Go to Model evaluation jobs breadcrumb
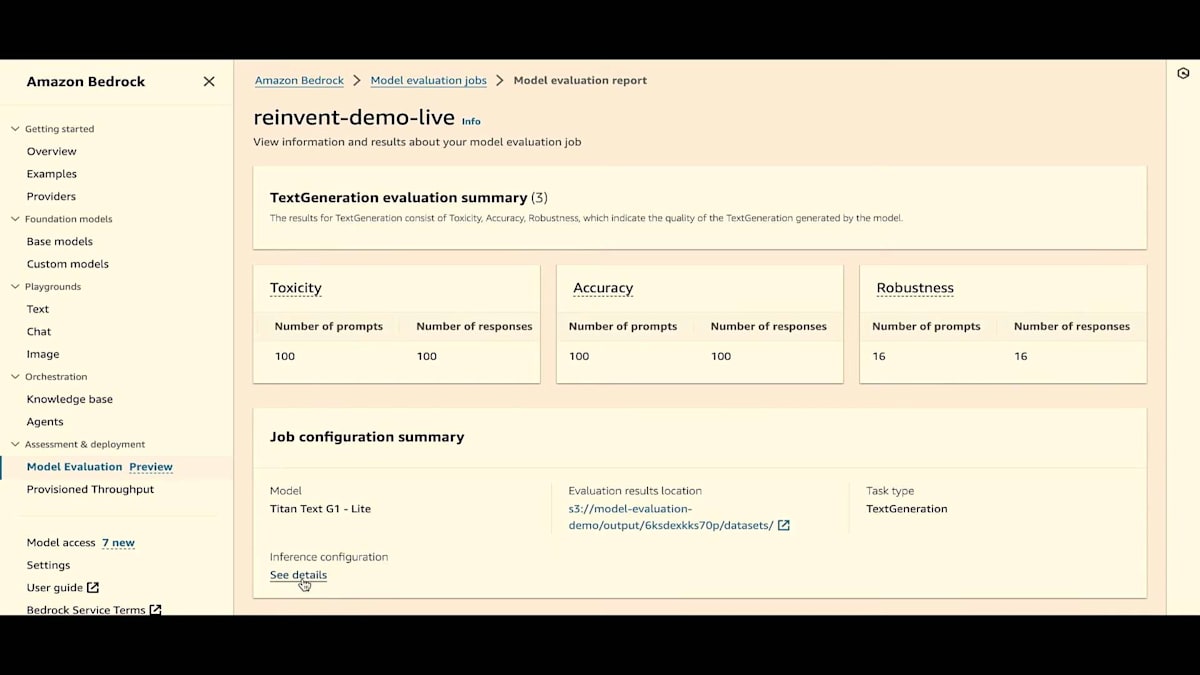Screen dimensions: 1200x675 428,81
